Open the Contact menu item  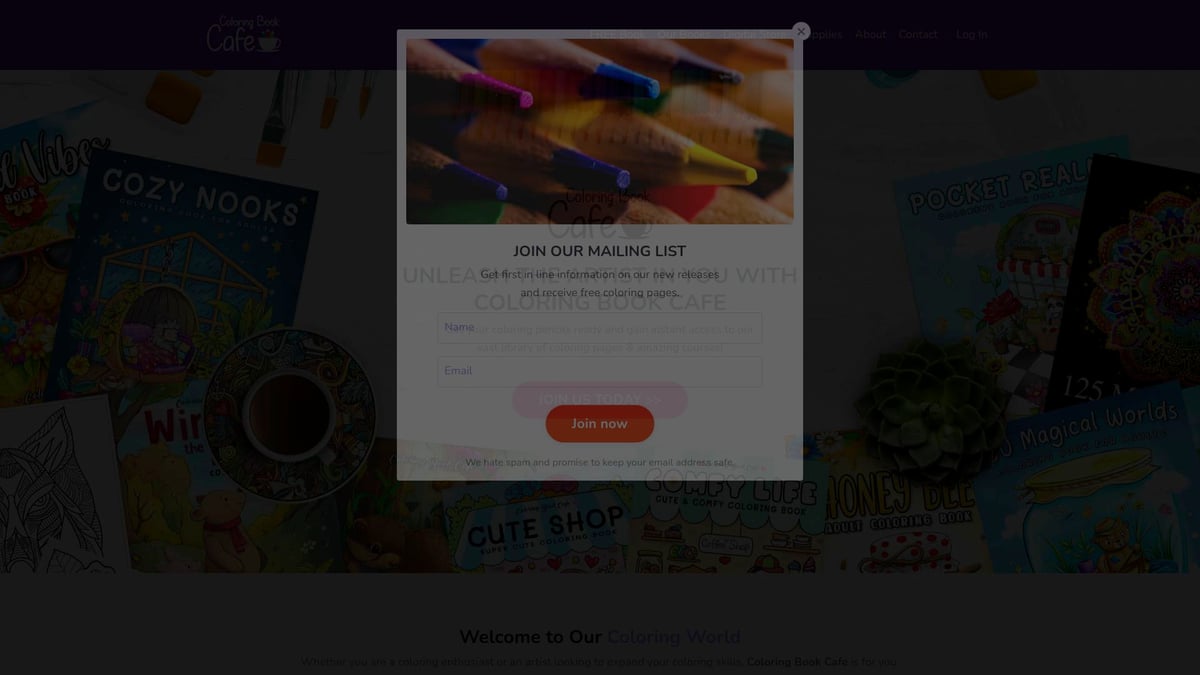pyautogui.click(x=918, y=34)
